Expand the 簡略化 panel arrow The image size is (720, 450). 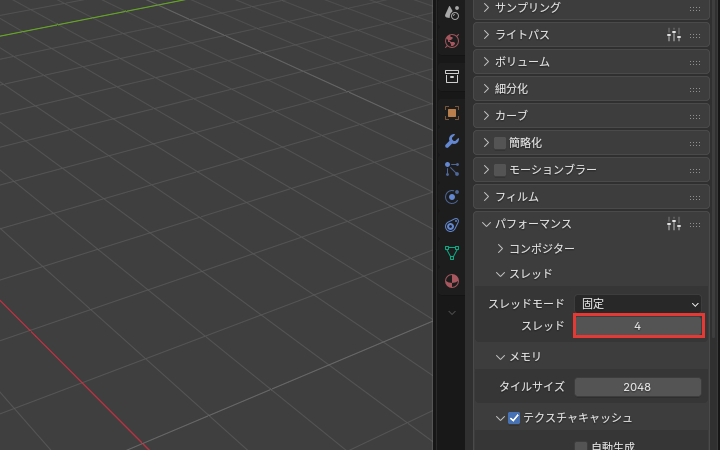[486, 142]
